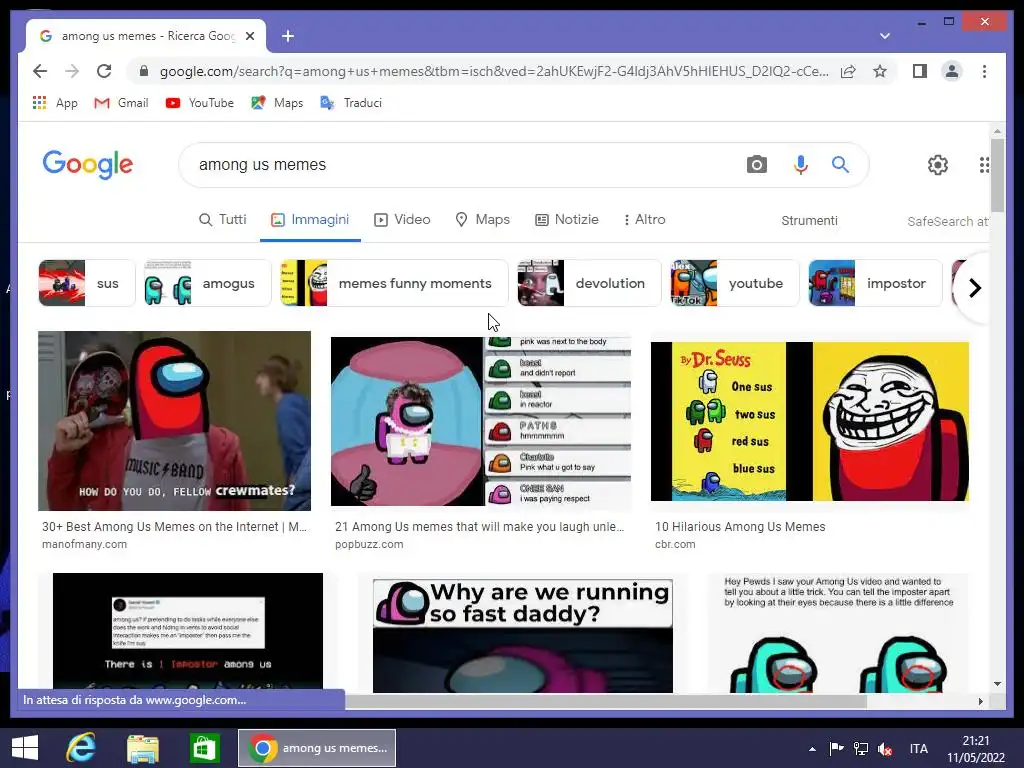Image resolution: width=1024 pixels, height=768 pixels.
Task: Close the among us memes tab
Action: point(249,36)
